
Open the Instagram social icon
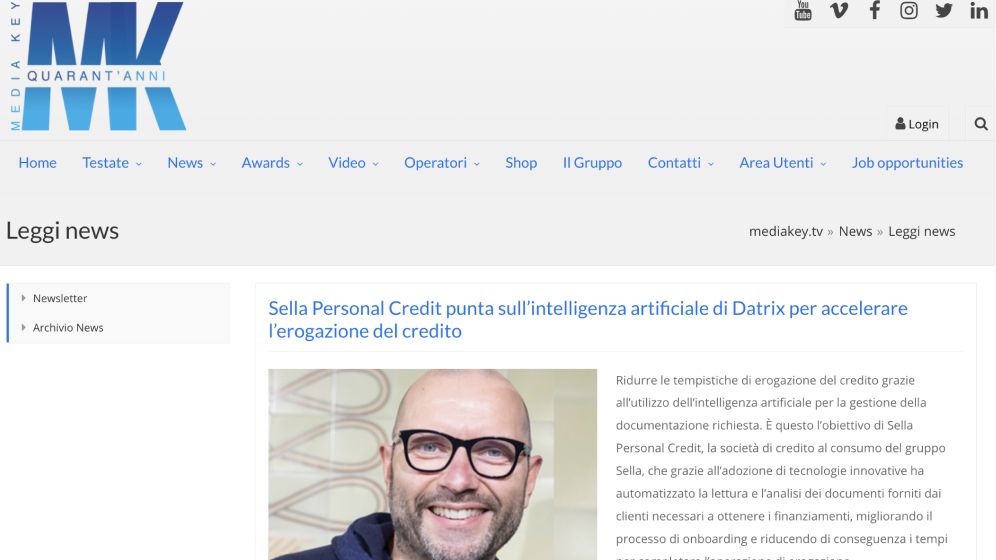(x=909, y=10)
